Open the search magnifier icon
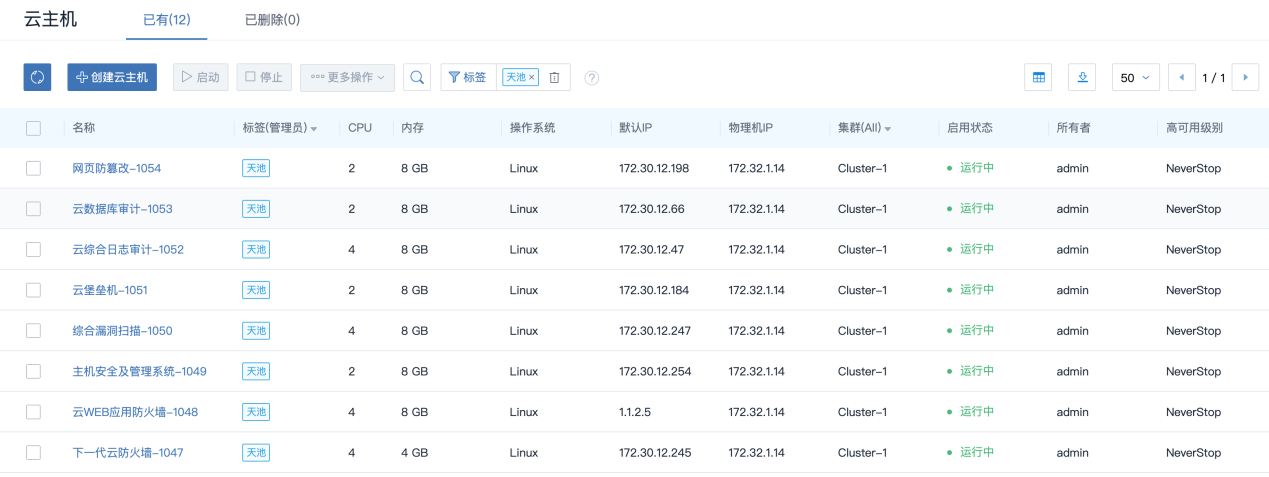 tap(416, 77)
